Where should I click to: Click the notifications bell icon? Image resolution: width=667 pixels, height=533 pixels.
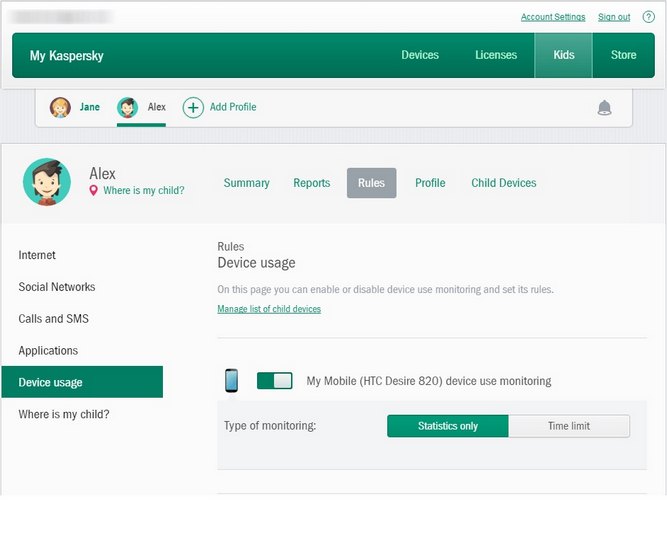[x=604, y=108]
